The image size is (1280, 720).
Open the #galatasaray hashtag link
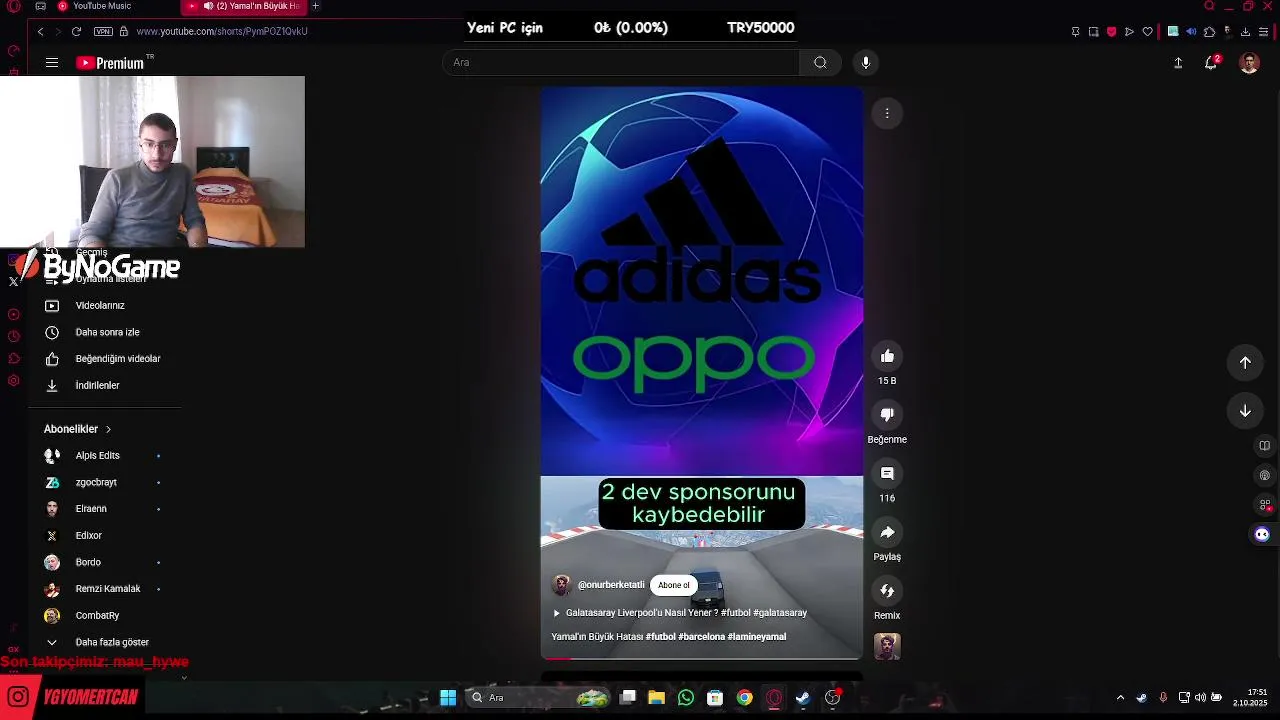780,613
